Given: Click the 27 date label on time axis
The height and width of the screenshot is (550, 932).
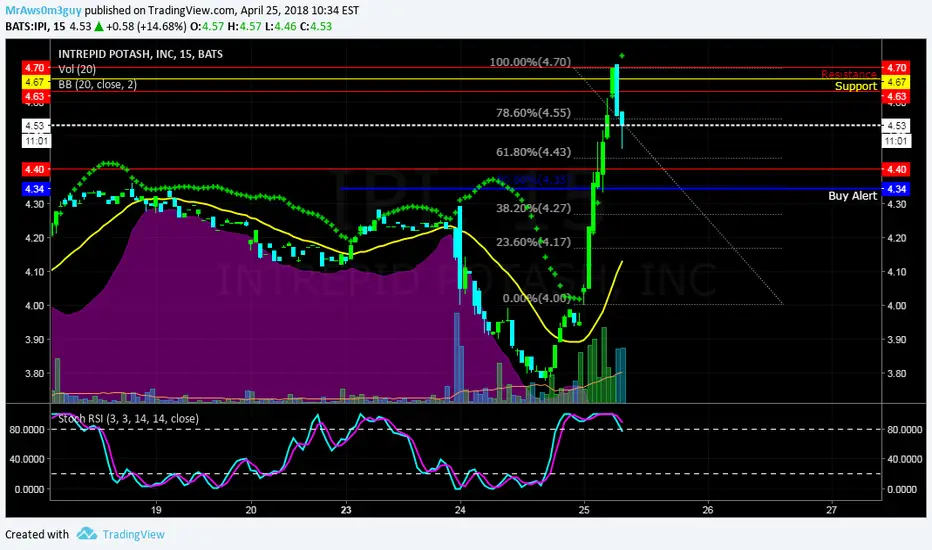Looking at the screenshot, I should [x=831, y=510].
